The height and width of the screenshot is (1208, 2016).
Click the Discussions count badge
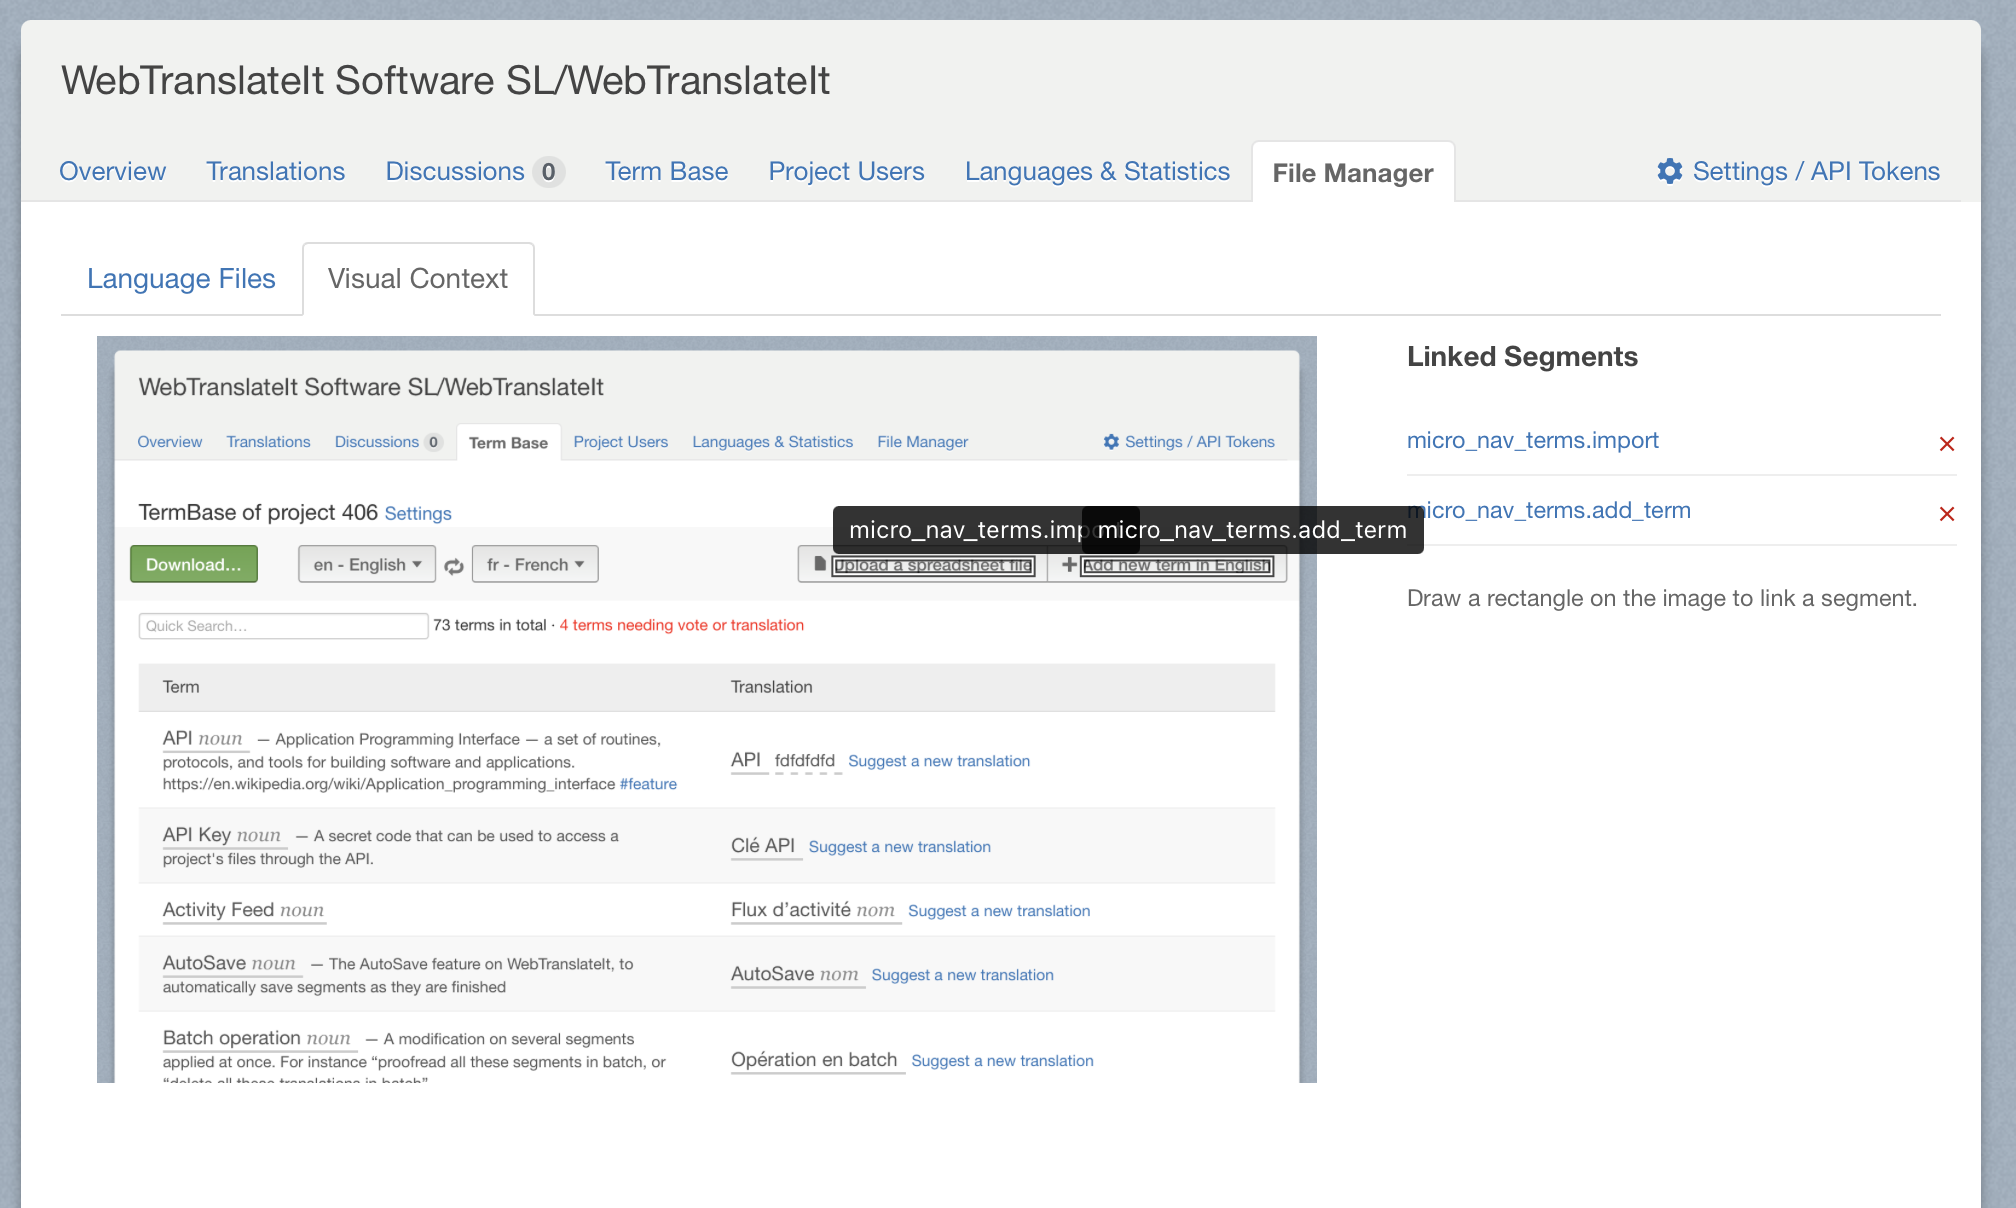(548, 172)
